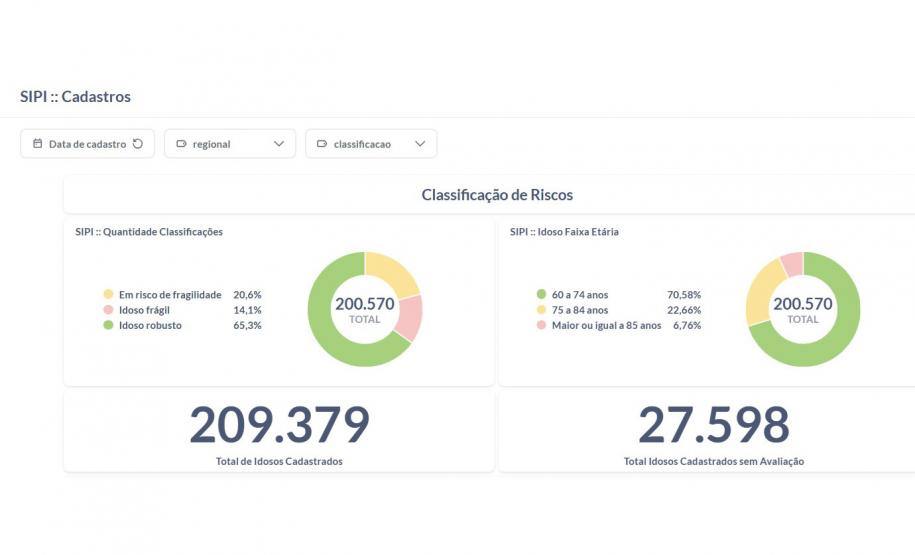Toggle the pink 'Idoso frágil' legend dot
This screenshot has width=915, height=555.
108,310
